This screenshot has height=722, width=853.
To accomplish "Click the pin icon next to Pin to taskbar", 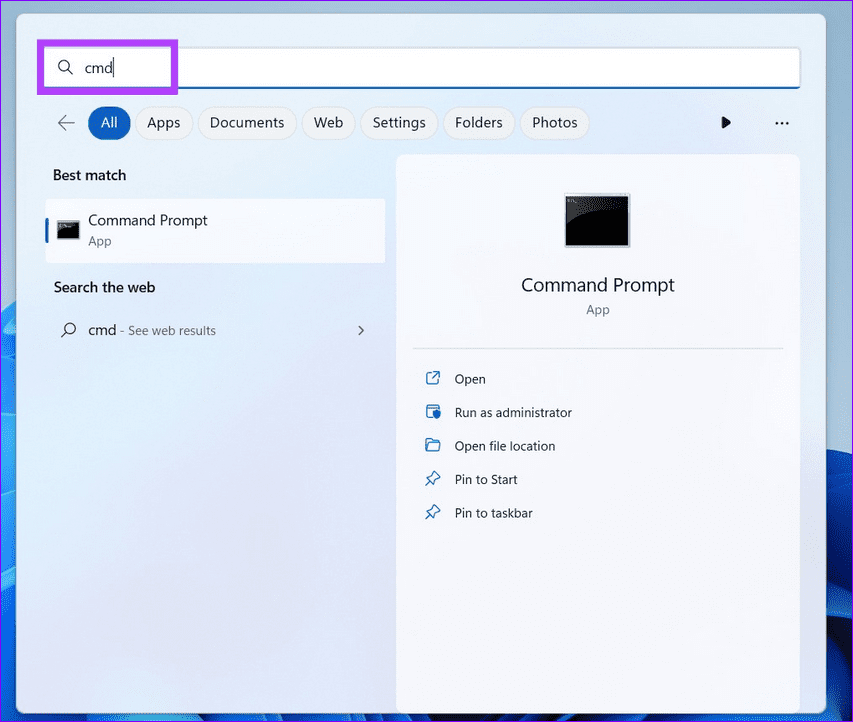I will (433, 512).
